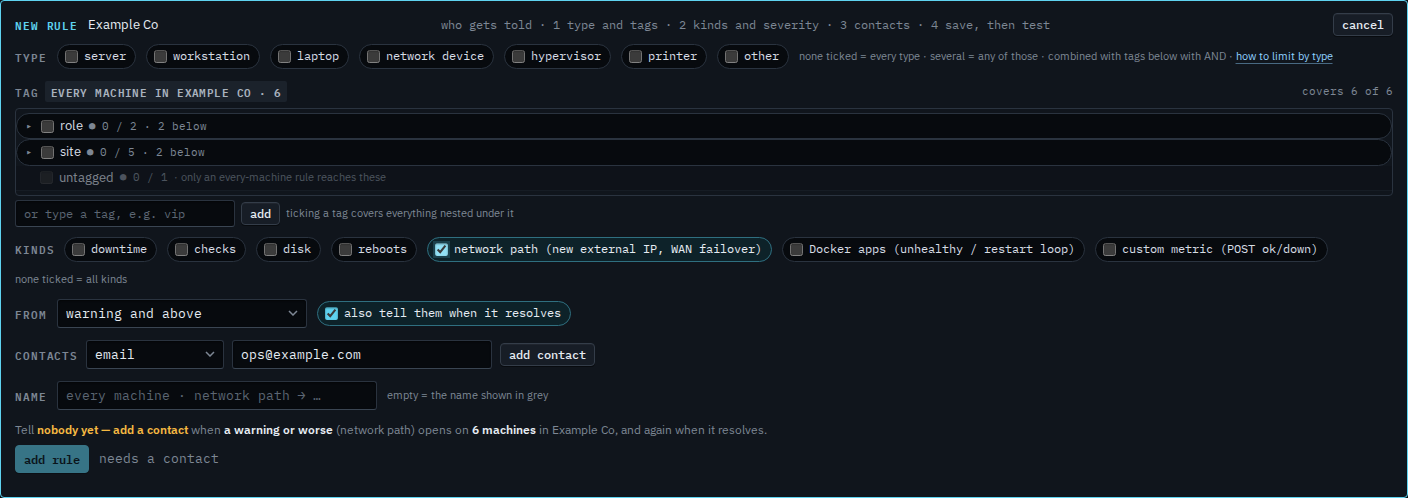This screenshot has width=1408, height=498.
Task: Click the none ticked = all kinds hint
Action: pyautogui.click(x=71, y=280)
